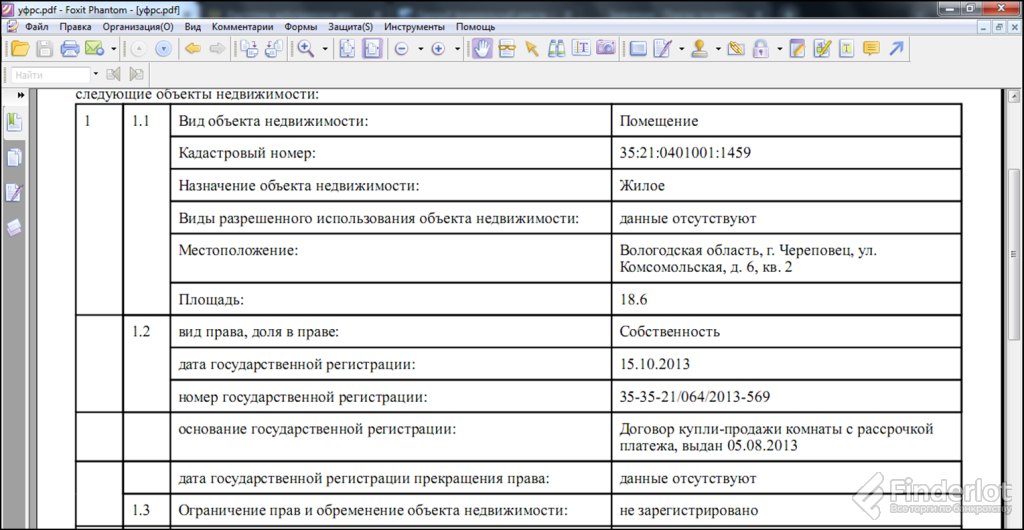Open search with the binoculars icon

(x=556, y=48)
